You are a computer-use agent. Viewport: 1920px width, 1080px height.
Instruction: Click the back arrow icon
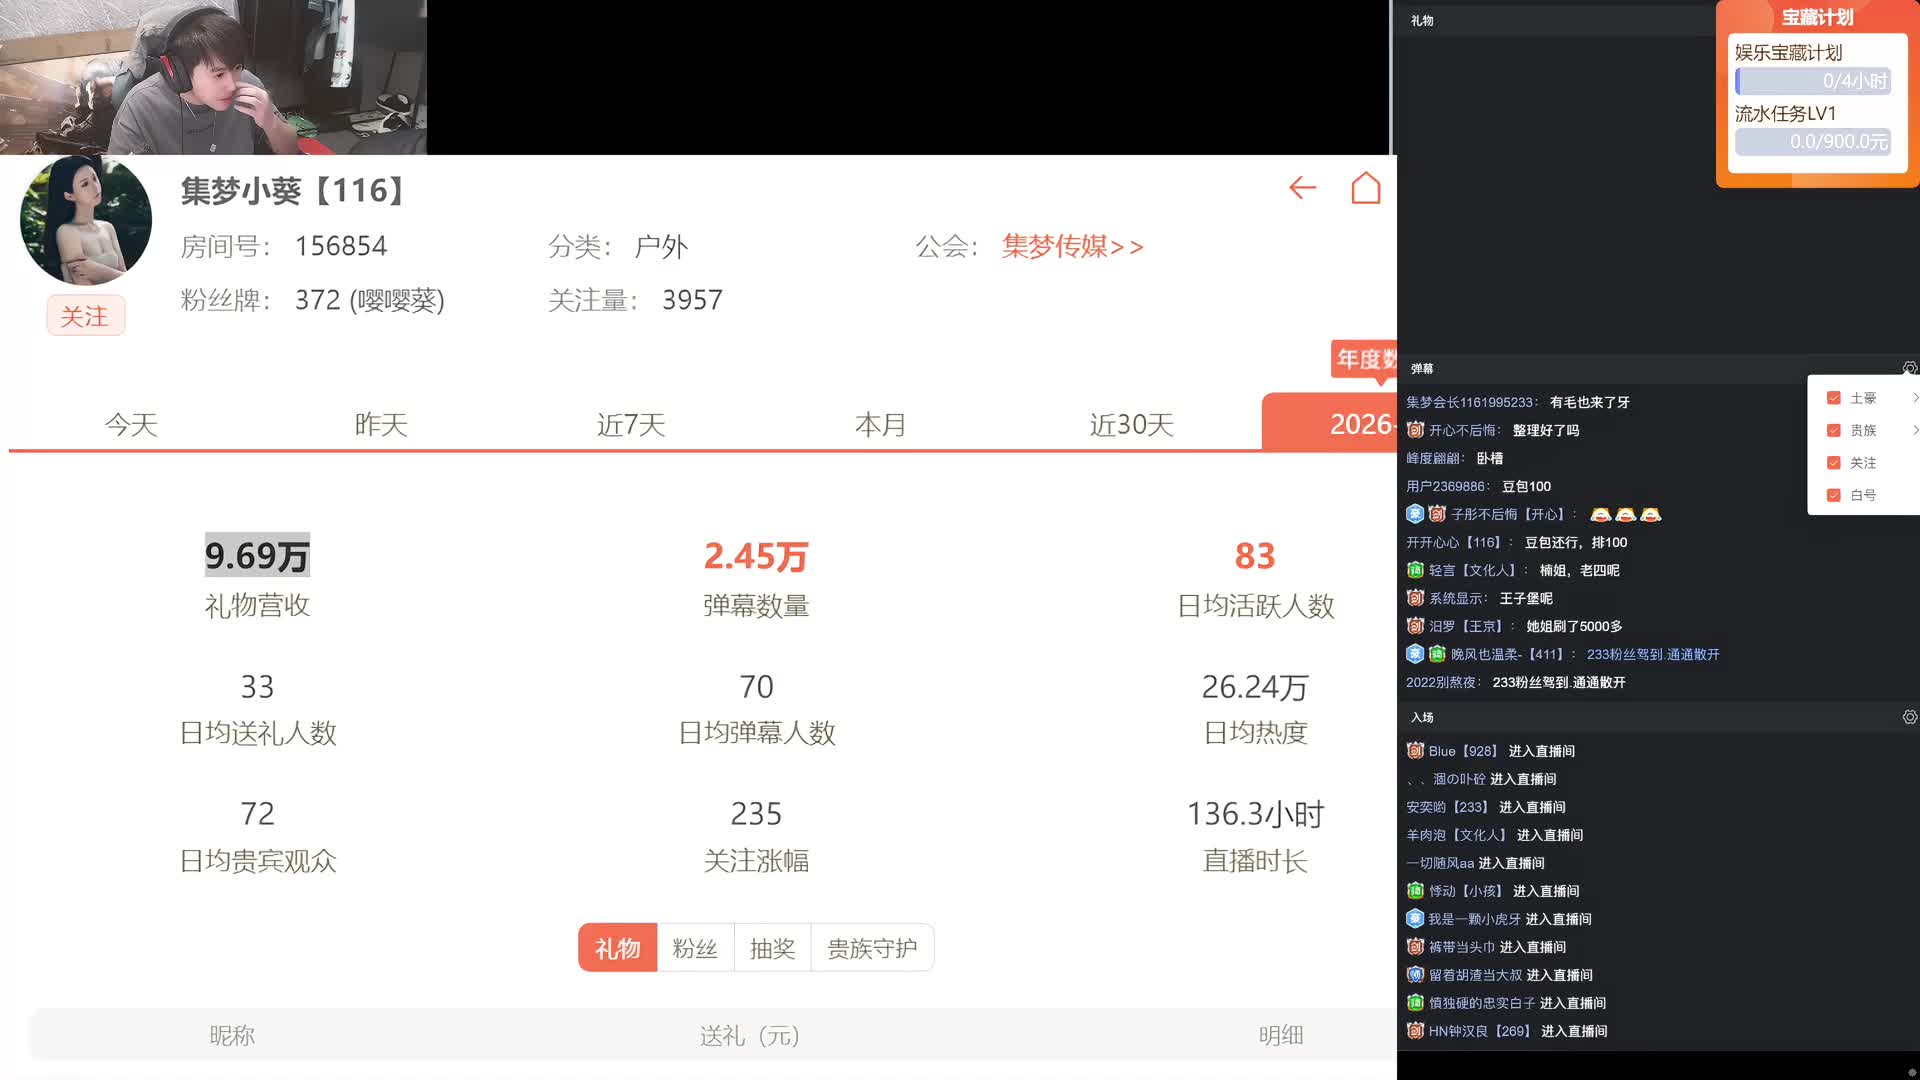pos(1302,188)
